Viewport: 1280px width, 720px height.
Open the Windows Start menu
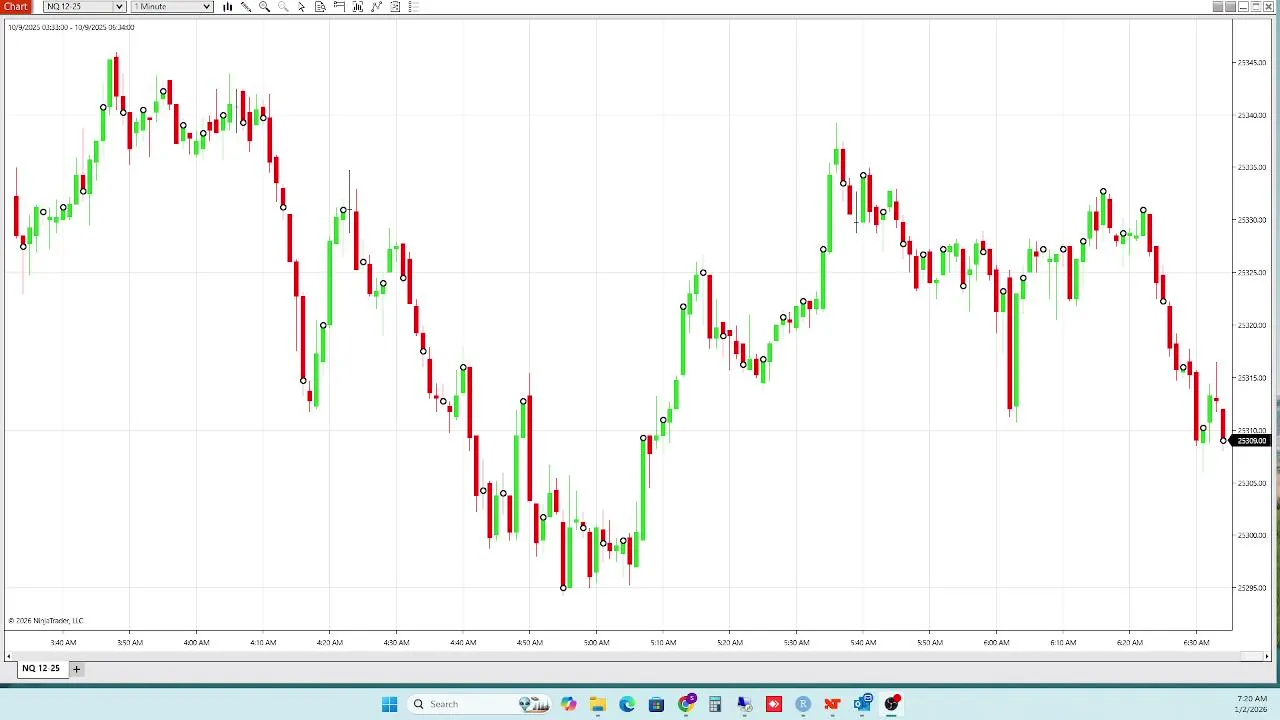[x=389, y=704]
